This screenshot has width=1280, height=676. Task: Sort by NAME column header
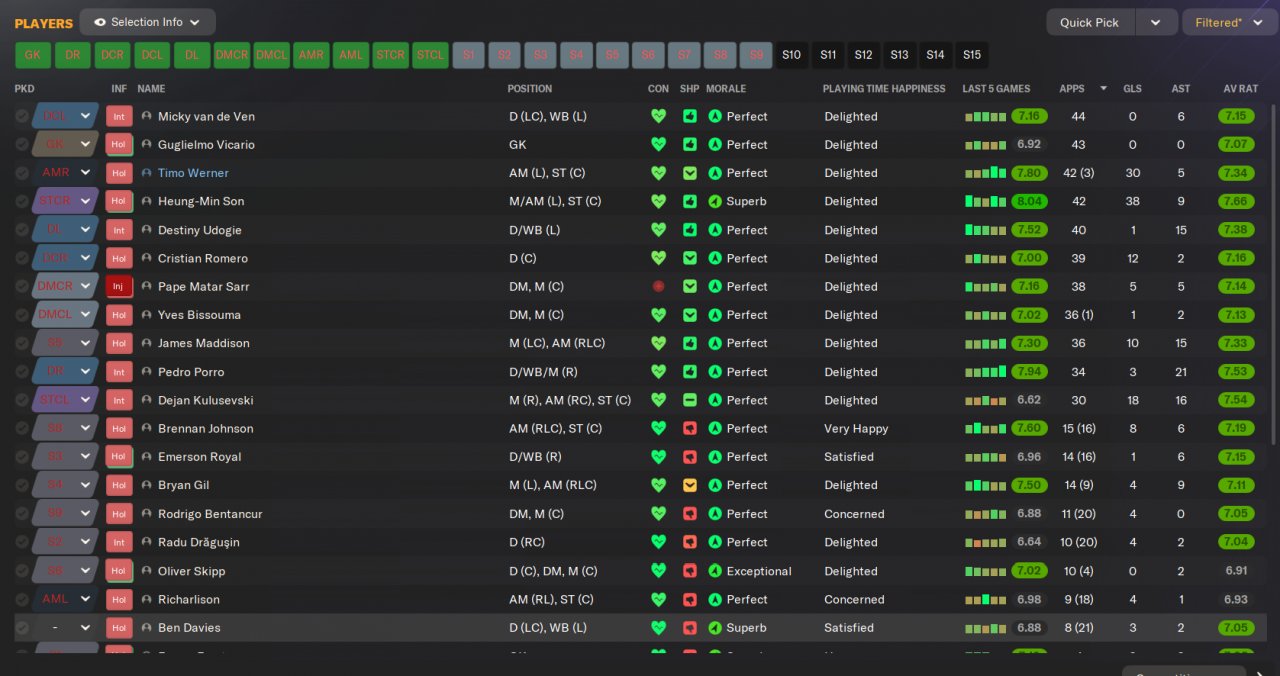pos(151,89)
